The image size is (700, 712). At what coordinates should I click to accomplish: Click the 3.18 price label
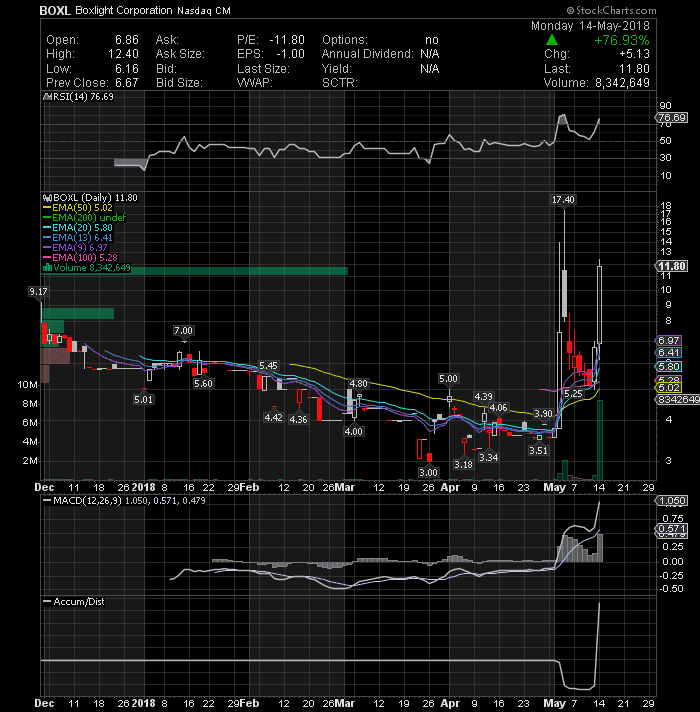coord(463,465)
